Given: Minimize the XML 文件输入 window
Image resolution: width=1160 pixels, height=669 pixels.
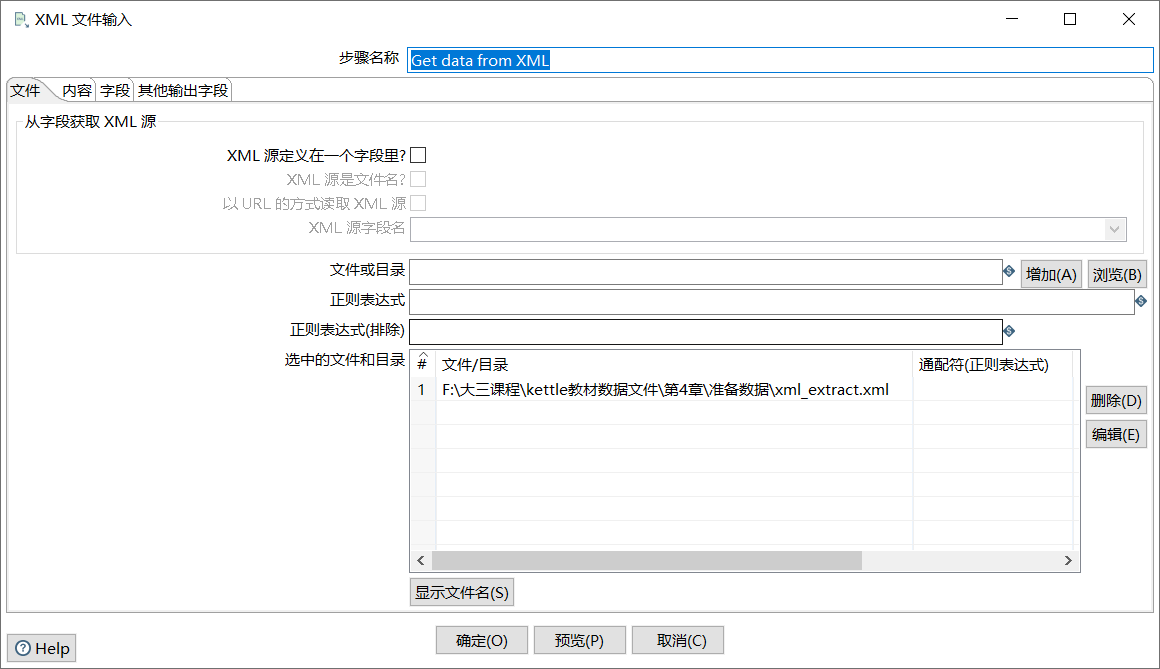Looking at the screenshot, I should click(x=1012, y=19).
